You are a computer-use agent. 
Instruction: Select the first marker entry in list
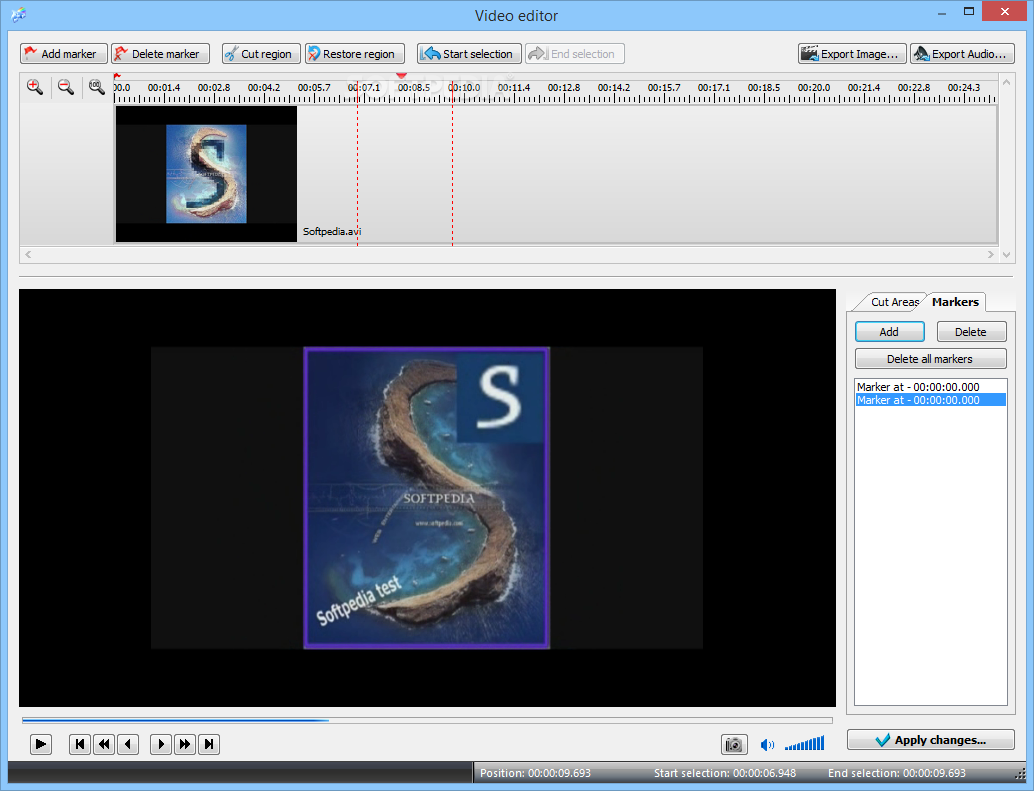pos(930,387)
